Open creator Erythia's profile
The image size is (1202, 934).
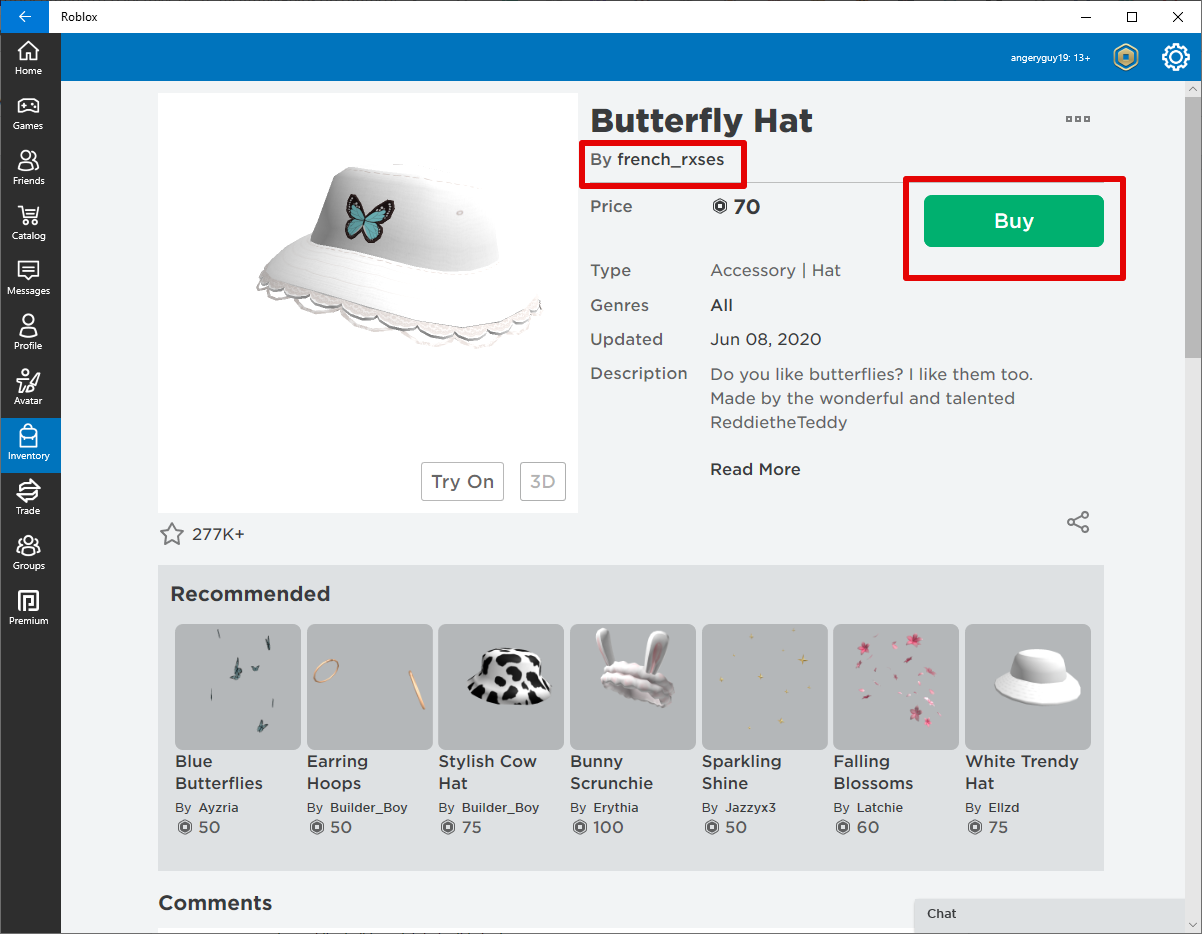[615, 807]
